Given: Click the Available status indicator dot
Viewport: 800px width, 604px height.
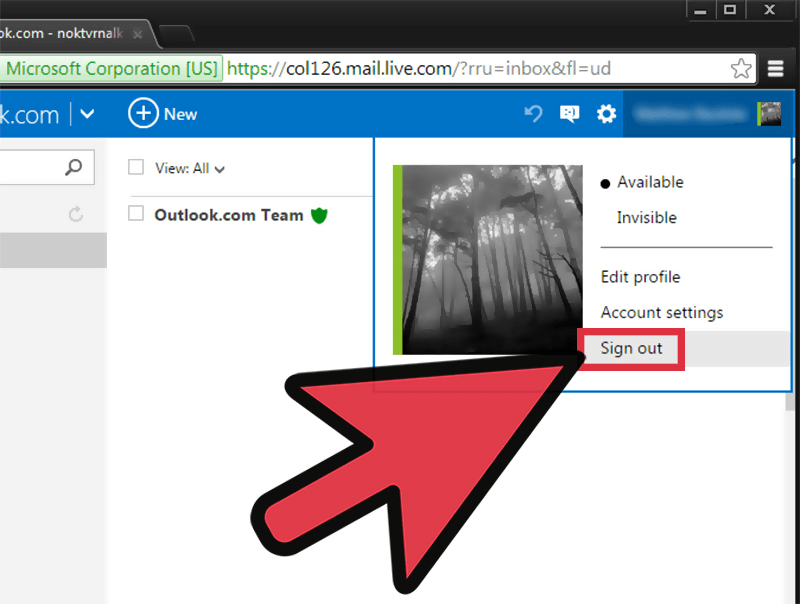Looking at the screenshot, I should (x=605, y=182).
